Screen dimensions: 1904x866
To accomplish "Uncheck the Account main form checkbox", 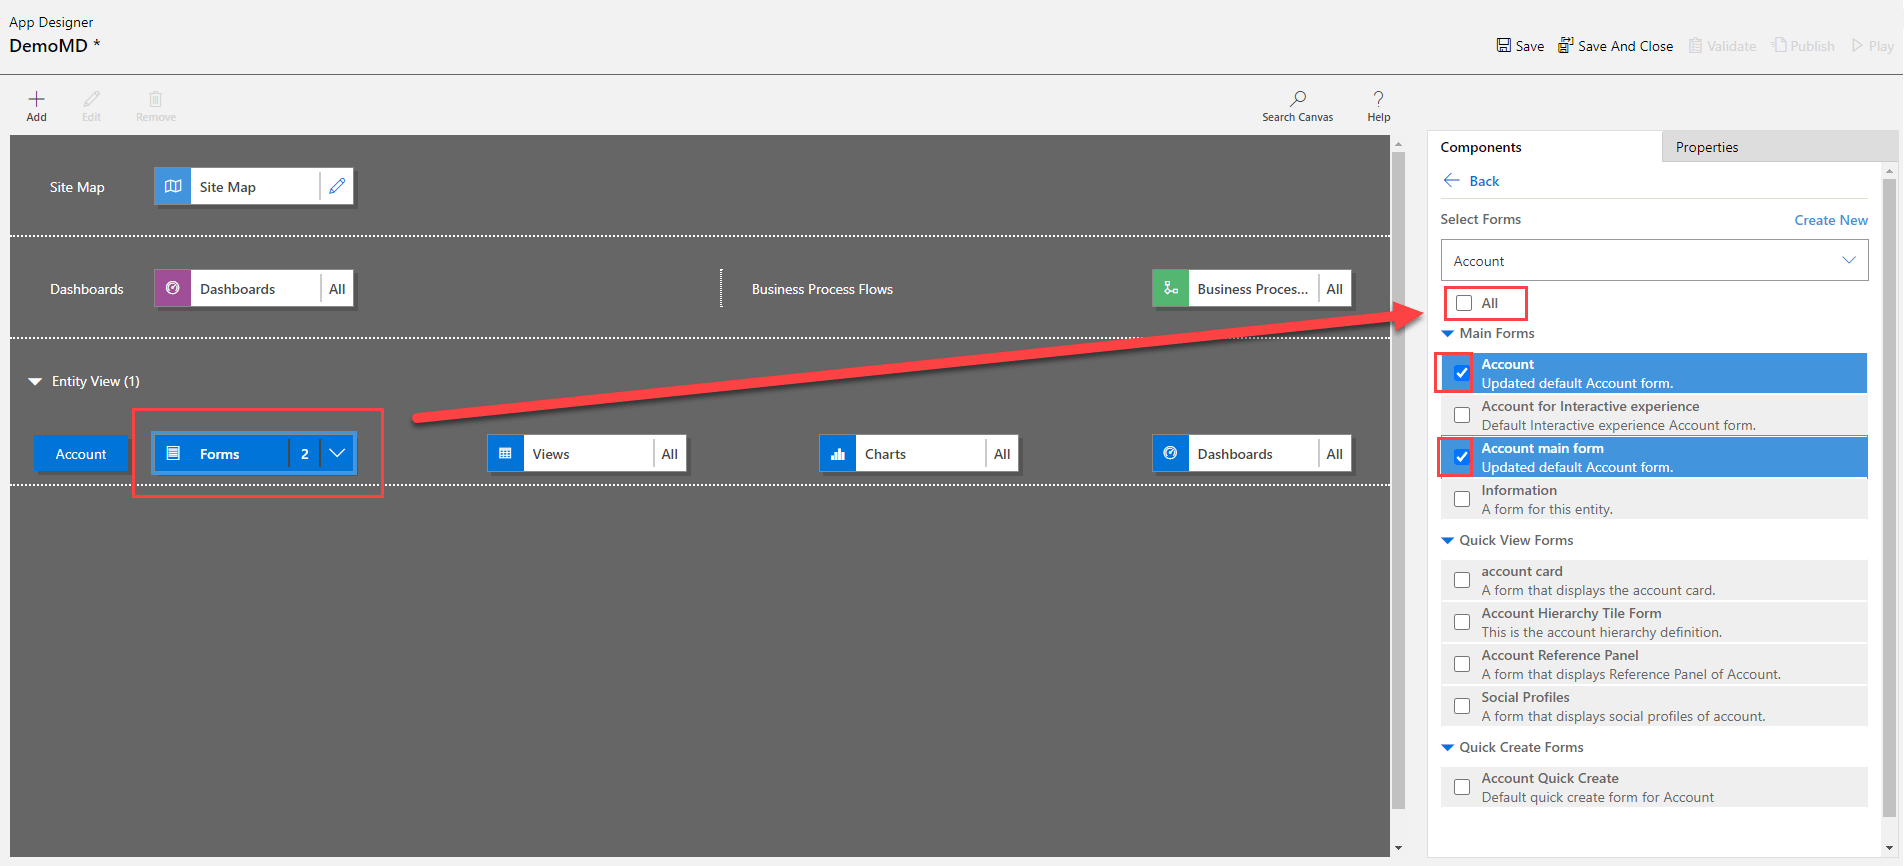I will [1461, 457].
